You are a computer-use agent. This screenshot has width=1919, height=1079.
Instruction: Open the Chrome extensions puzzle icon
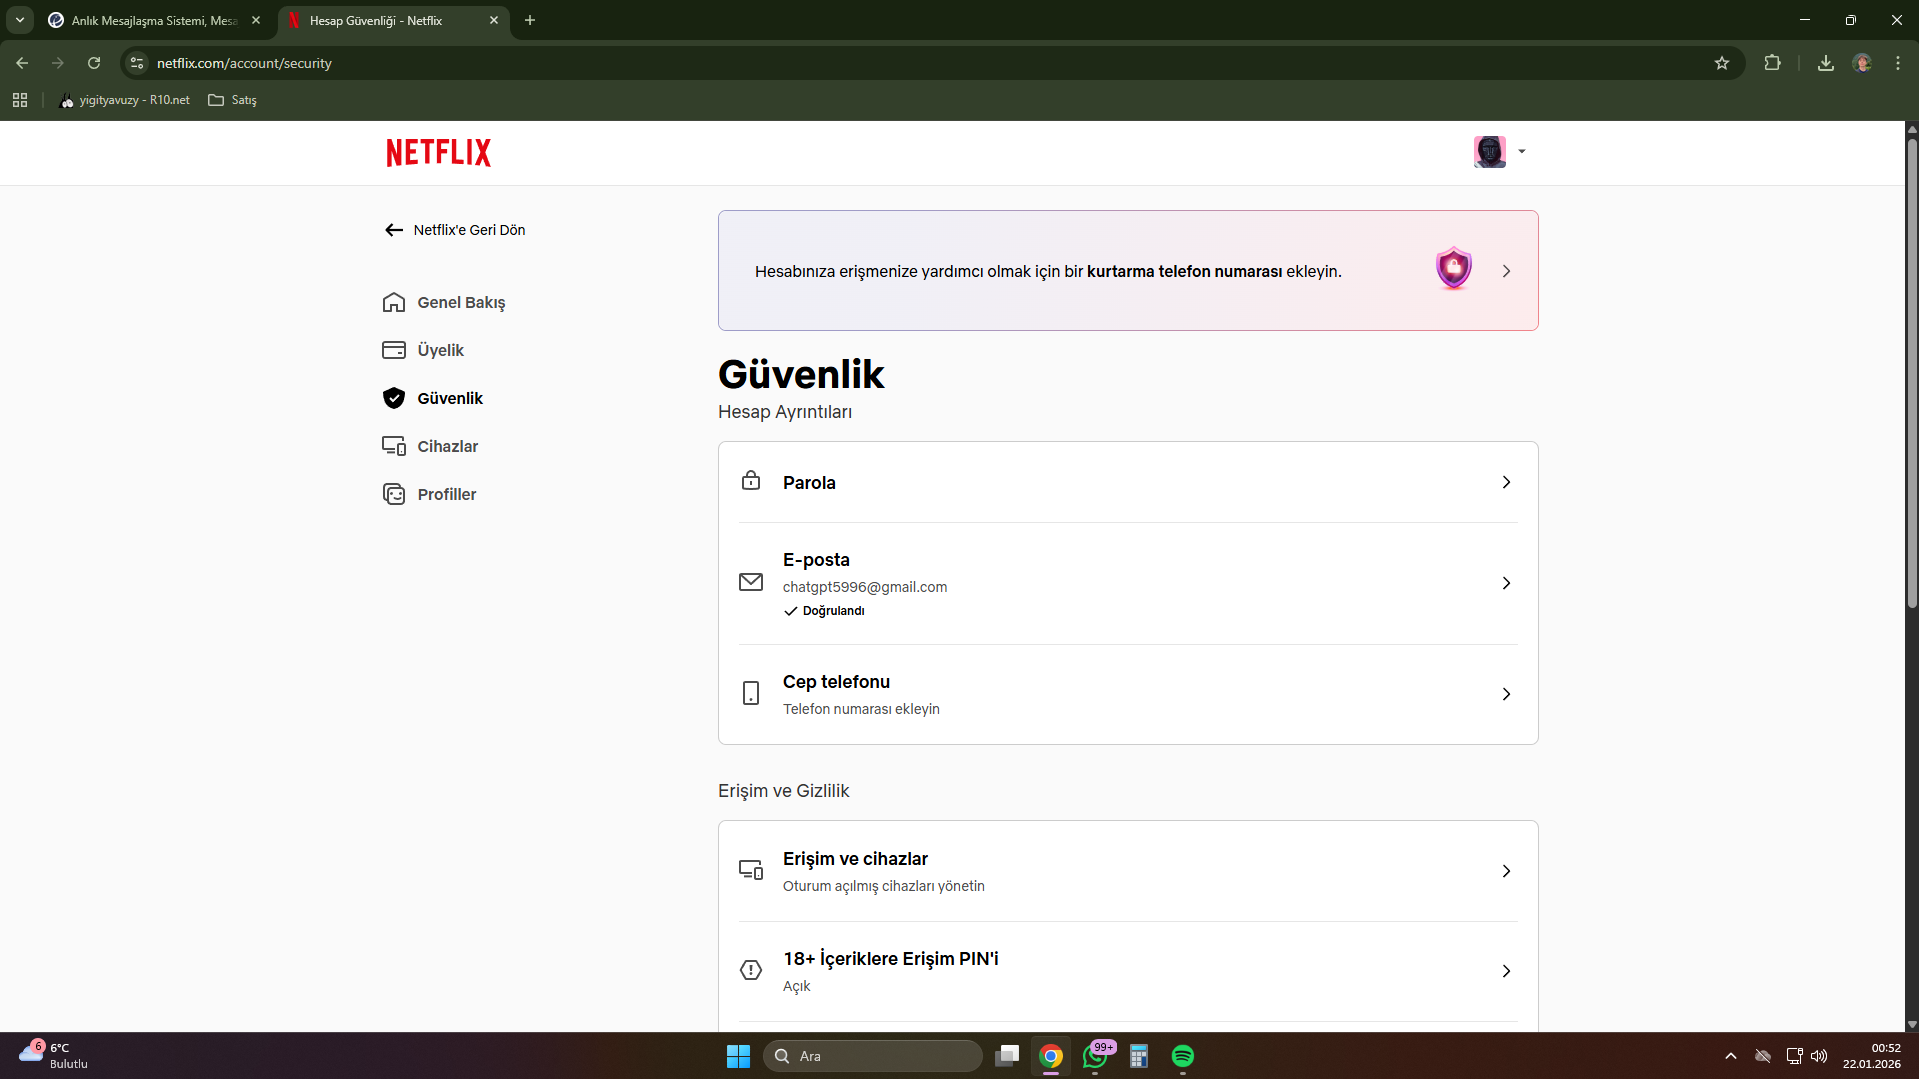[x=1772, y=63]
